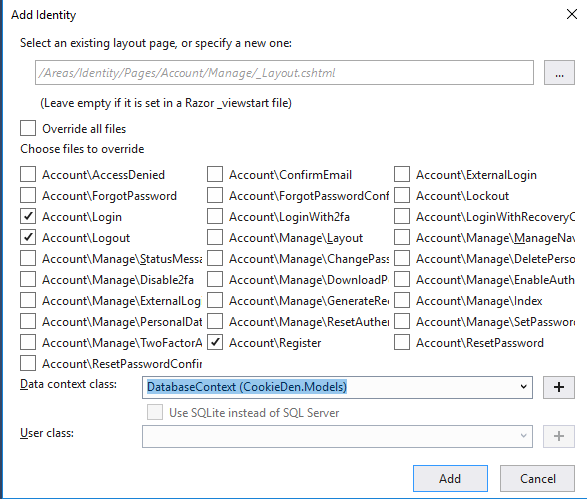The width and height of the screenshot is (587, 499).
Task: Uncheck the Account\Login checkbox
Action: pos(28,216)
